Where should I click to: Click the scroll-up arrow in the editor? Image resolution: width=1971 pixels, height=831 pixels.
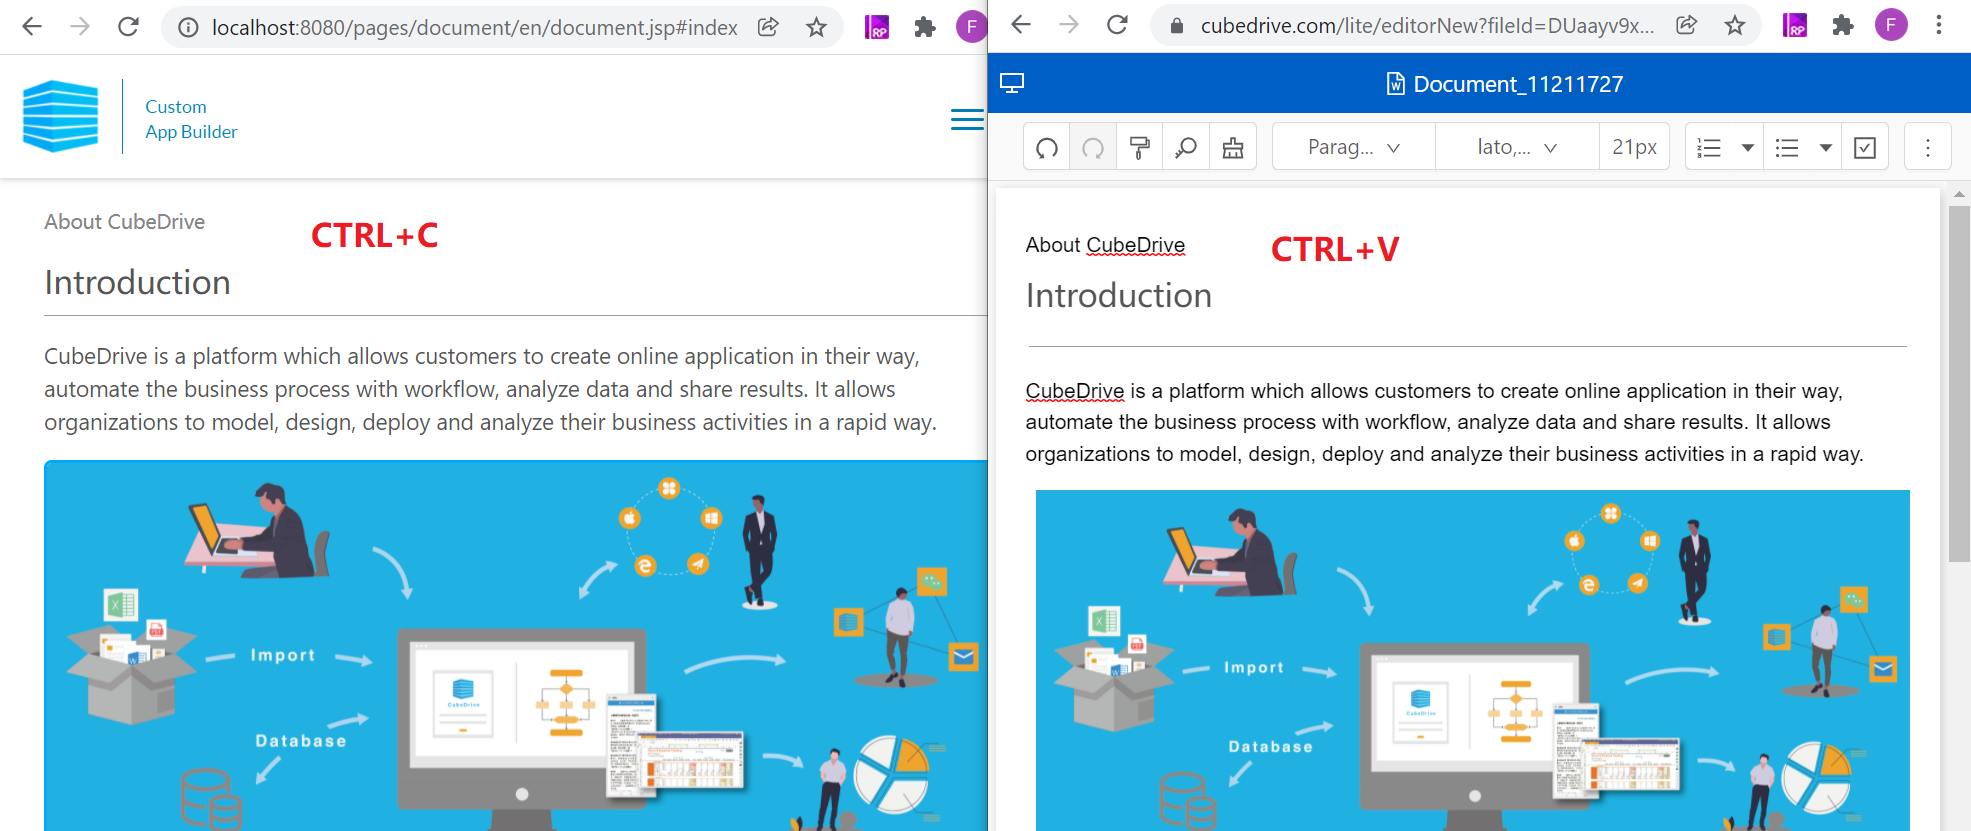click(x=1959, y=194)
